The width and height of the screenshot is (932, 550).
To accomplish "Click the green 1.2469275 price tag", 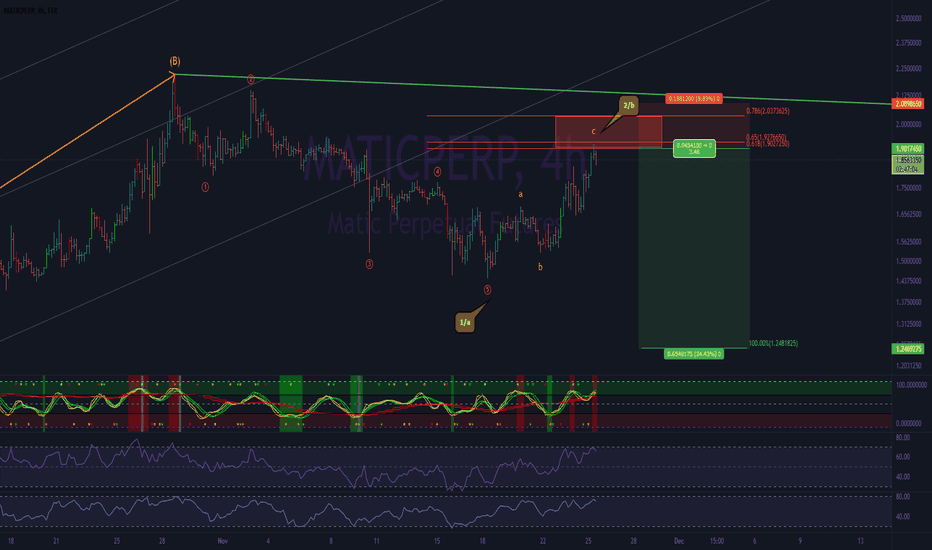I will tap(908, 348).
